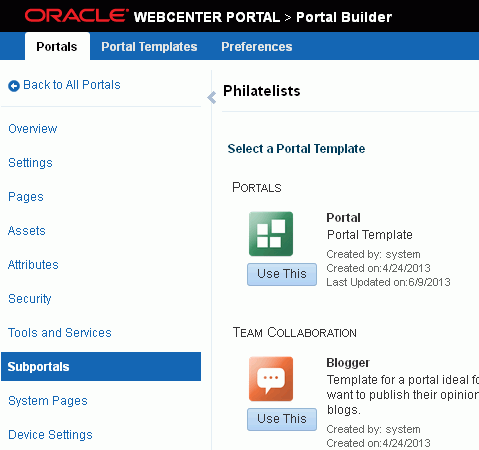The image size is (479, 450).
Task: Open Tools and Services
Action: pos(60,333)
